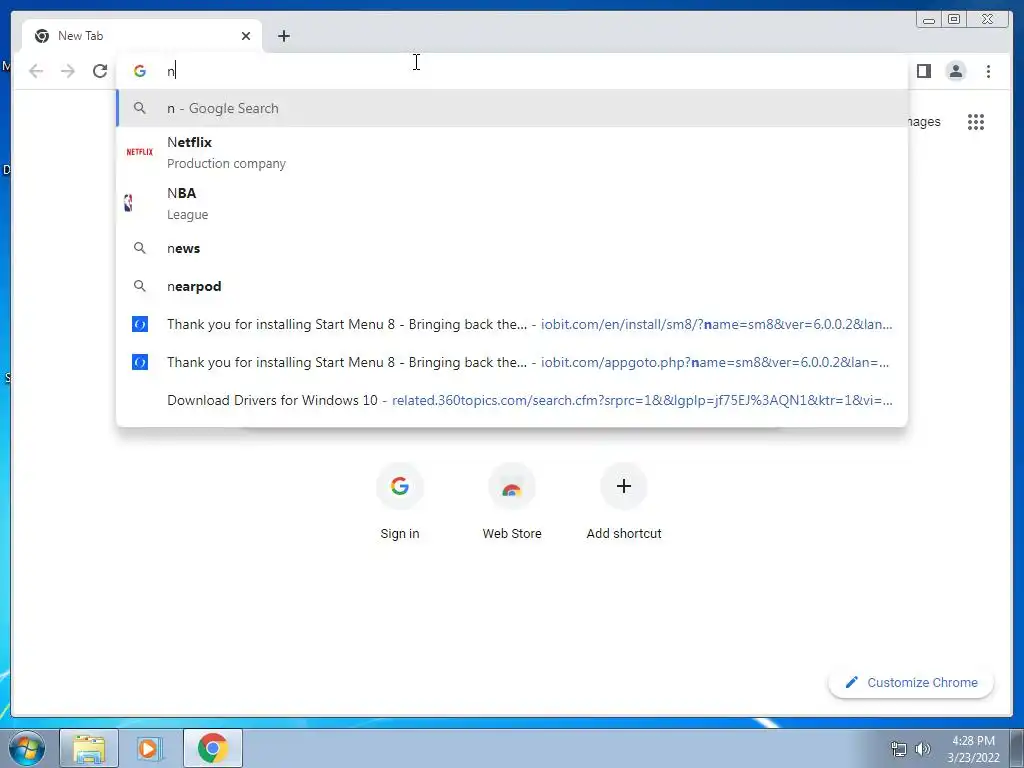The image size is (1024, 768).
Task: Click the reload page icon
Action: coord(100,71)
